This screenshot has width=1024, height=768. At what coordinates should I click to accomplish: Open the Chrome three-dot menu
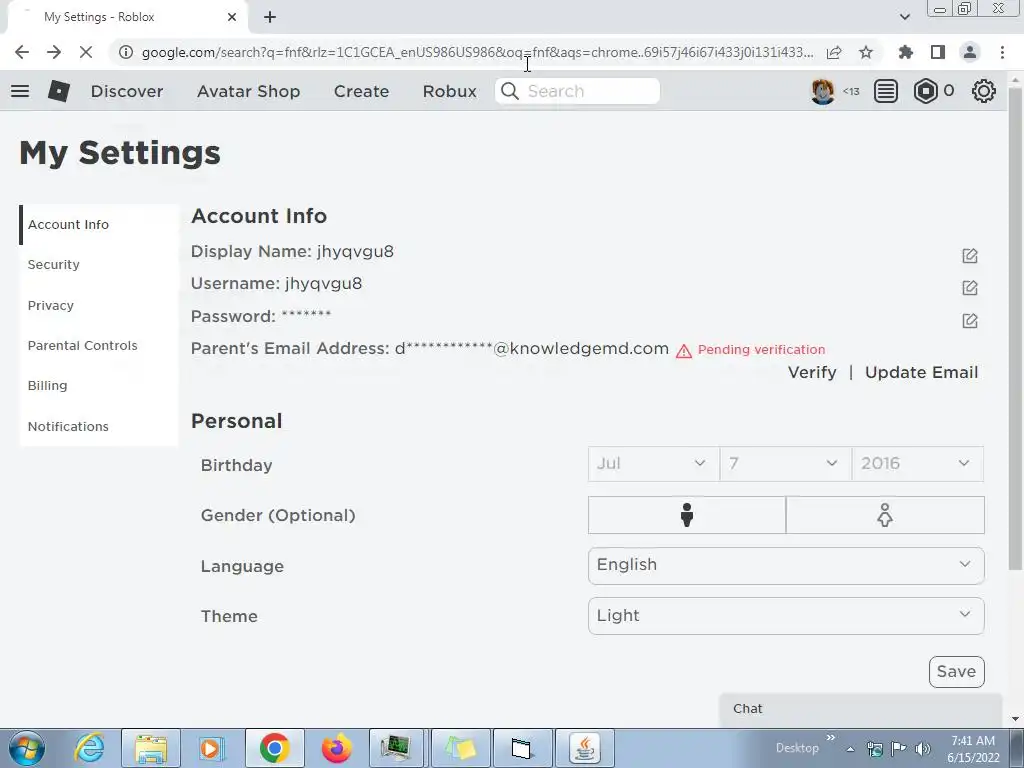pos(1002,52)
